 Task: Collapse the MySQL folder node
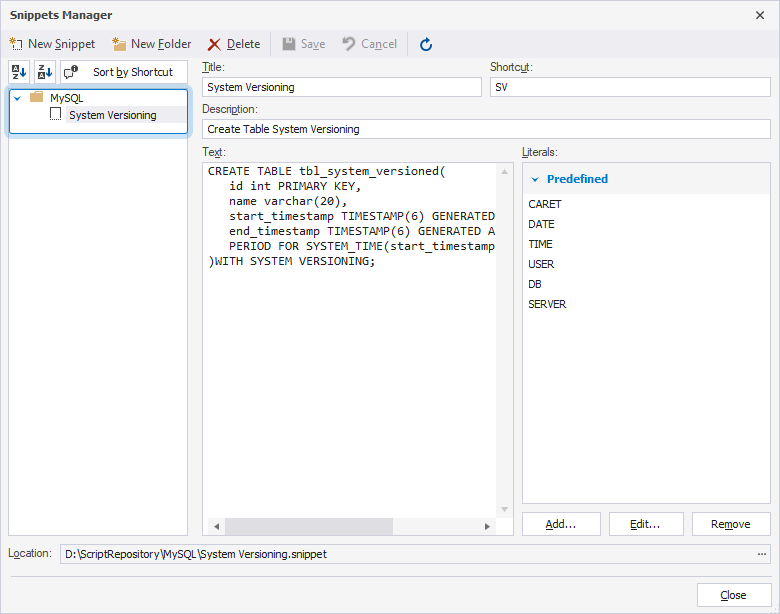[17, 98]
